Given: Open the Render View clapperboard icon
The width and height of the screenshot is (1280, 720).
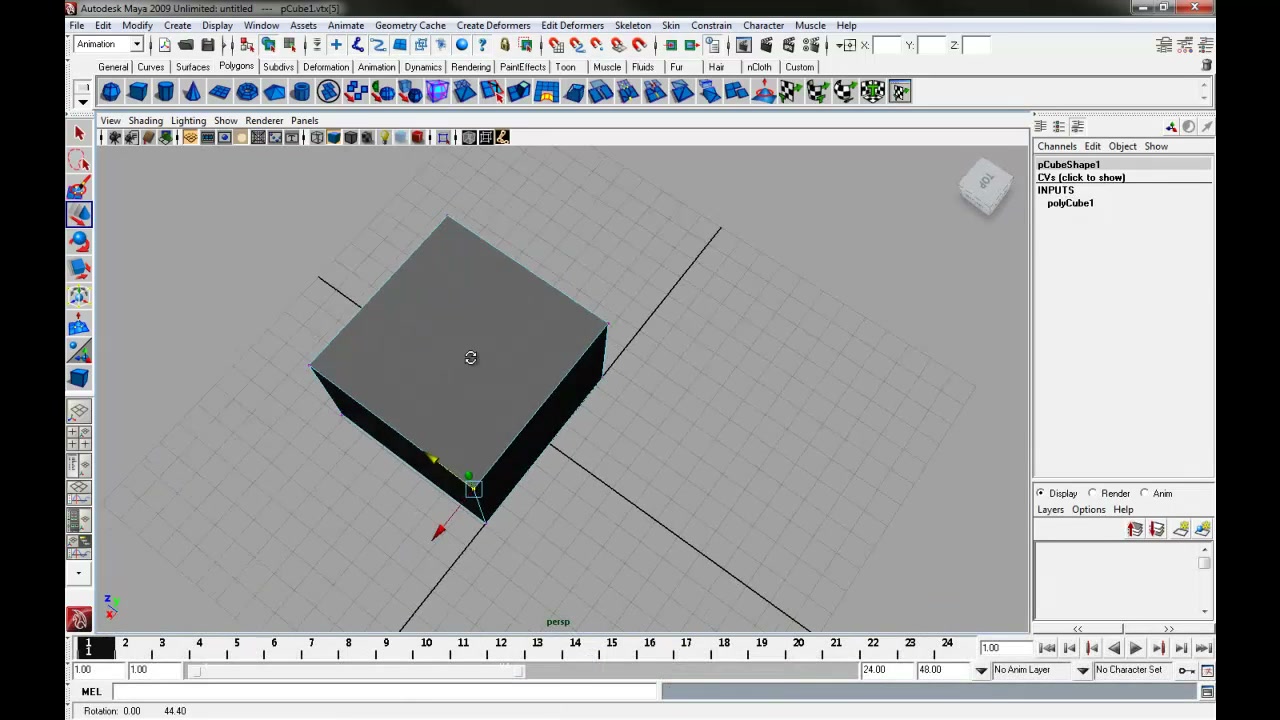Looking at the screenshot, I should click(743, 45).
